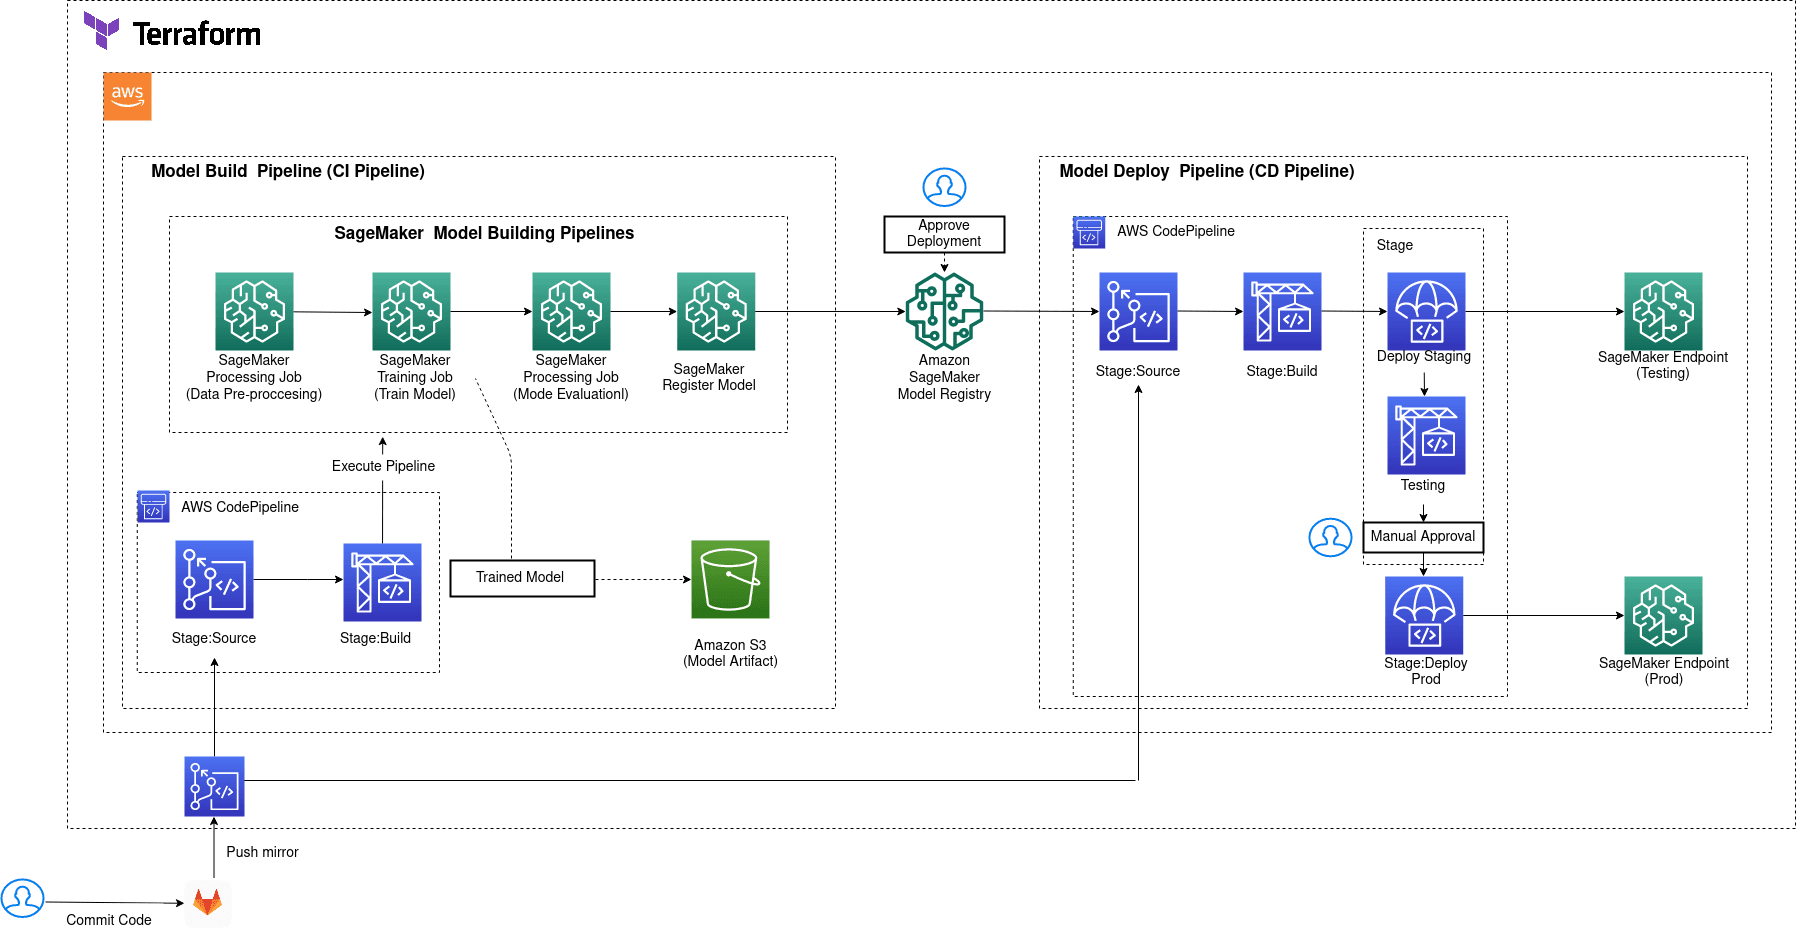Viewport: 1796px width, 940px height.
Task: Select the mirrored repository icon below AWS box
Action: coord(214,786)
